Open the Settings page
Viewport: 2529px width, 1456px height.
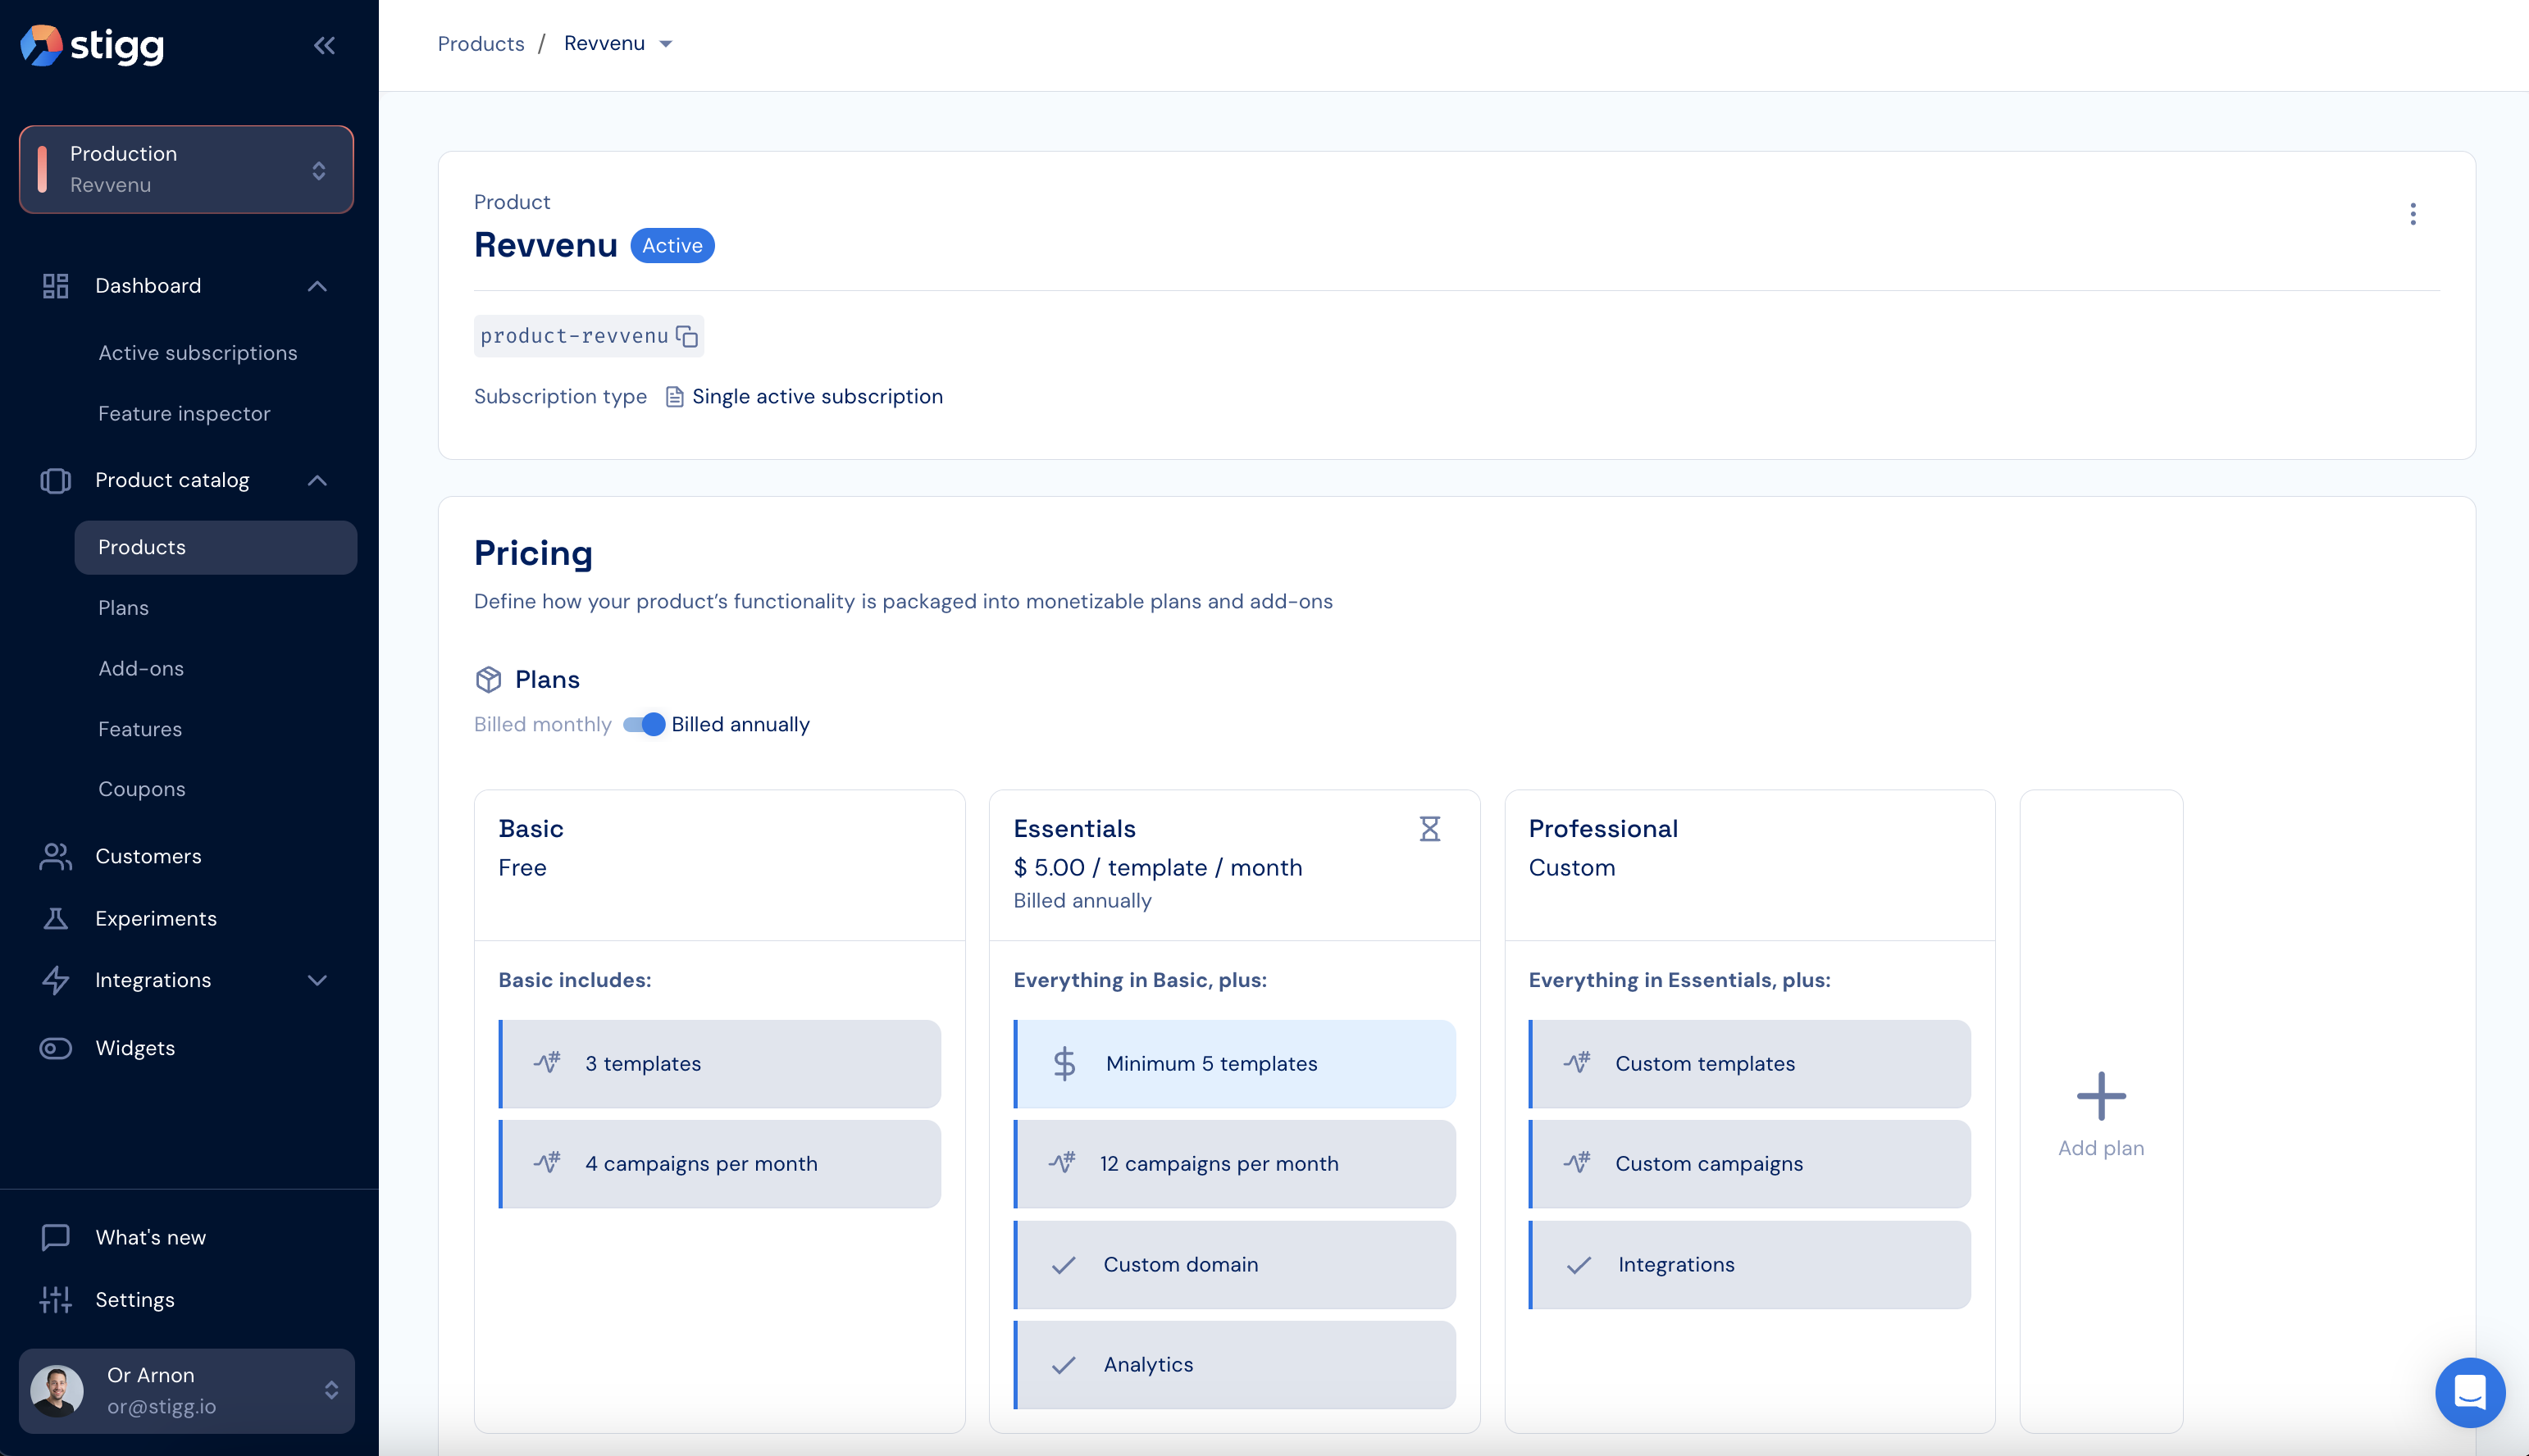pyautogui.click(x=135, y=1300)
